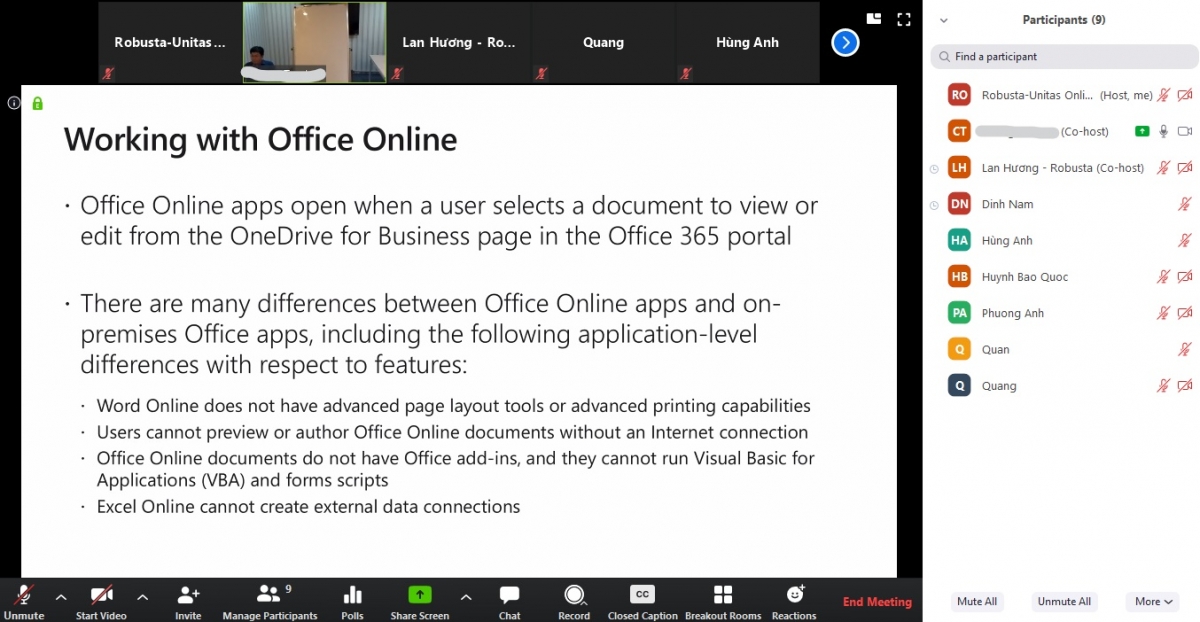Click the Mute All button

tap(977, 602)
